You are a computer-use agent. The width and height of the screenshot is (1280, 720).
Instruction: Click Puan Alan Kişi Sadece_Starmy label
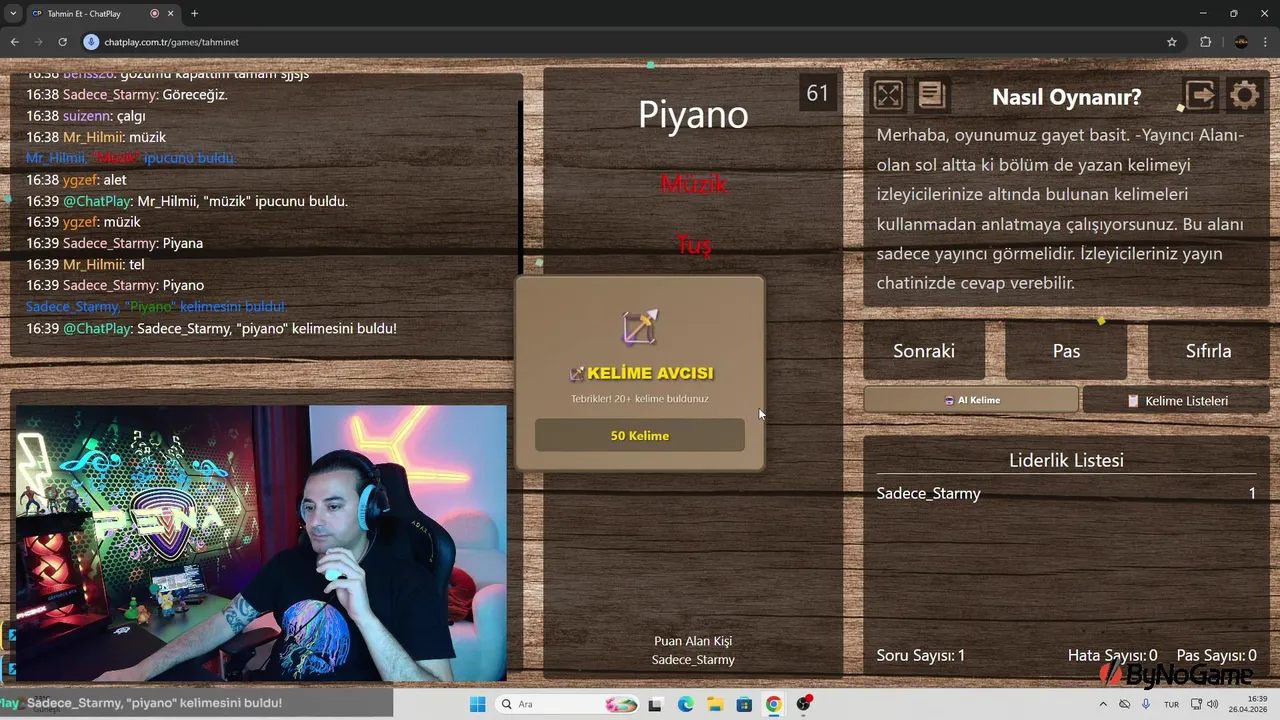click(693, 650)
